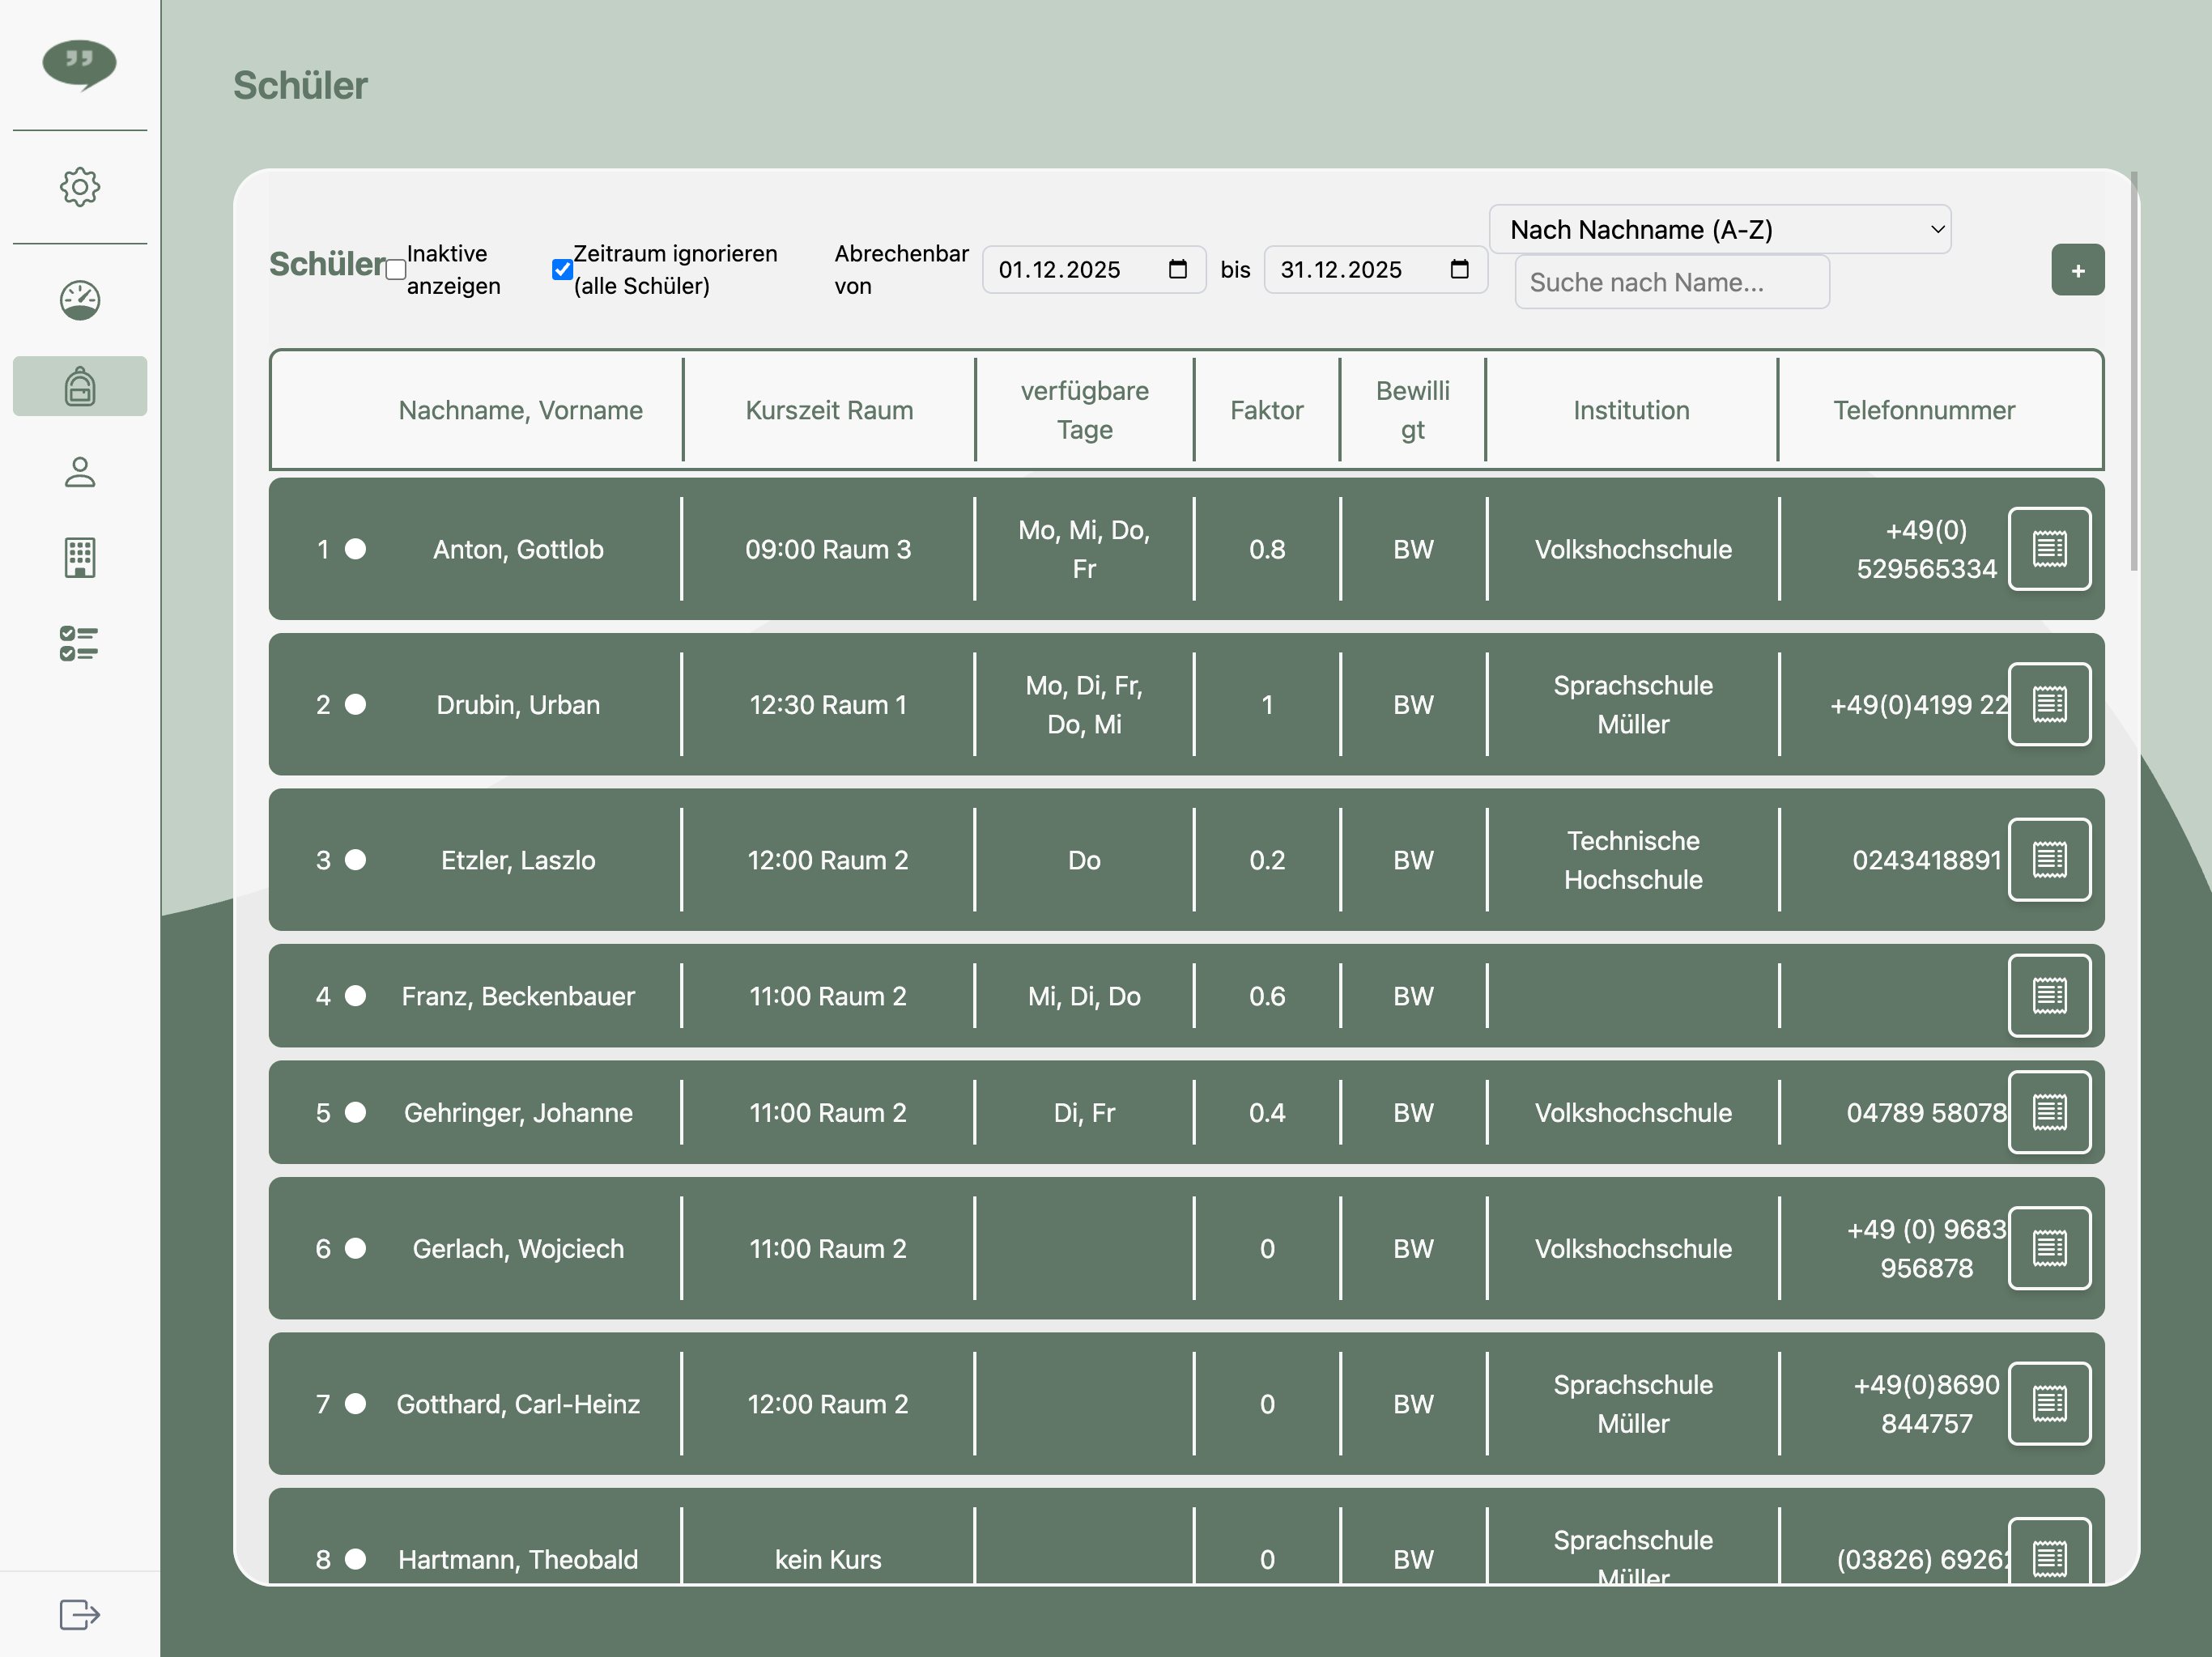Open the Nach Nachname (A-Z) sort dropdown
This screenshot has width=2212, height=1657.
click(1719, 230)
